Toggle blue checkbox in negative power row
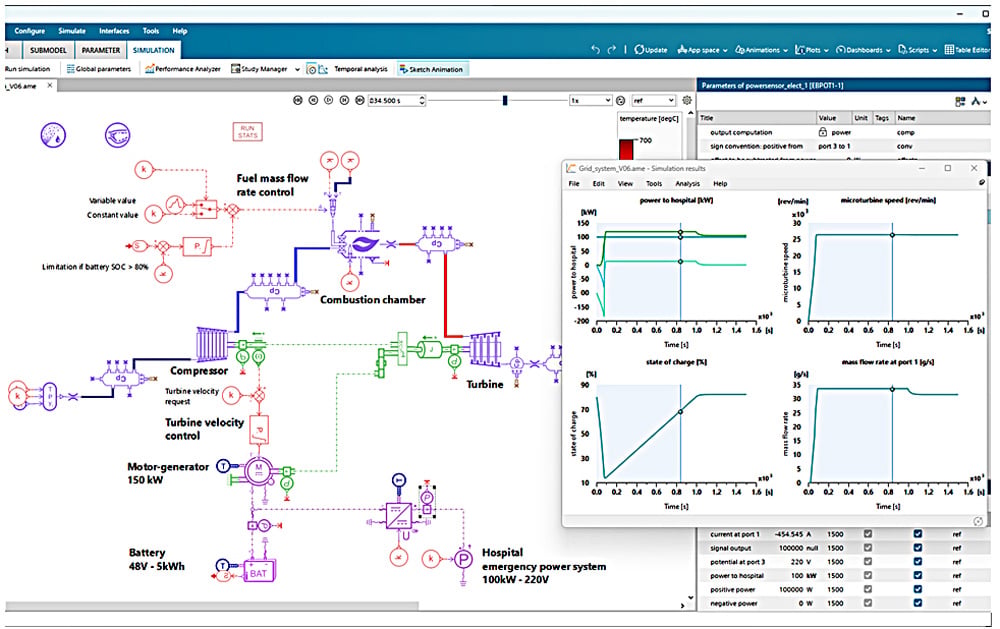This screenshot has width=1000, height=629. point(918,603)
